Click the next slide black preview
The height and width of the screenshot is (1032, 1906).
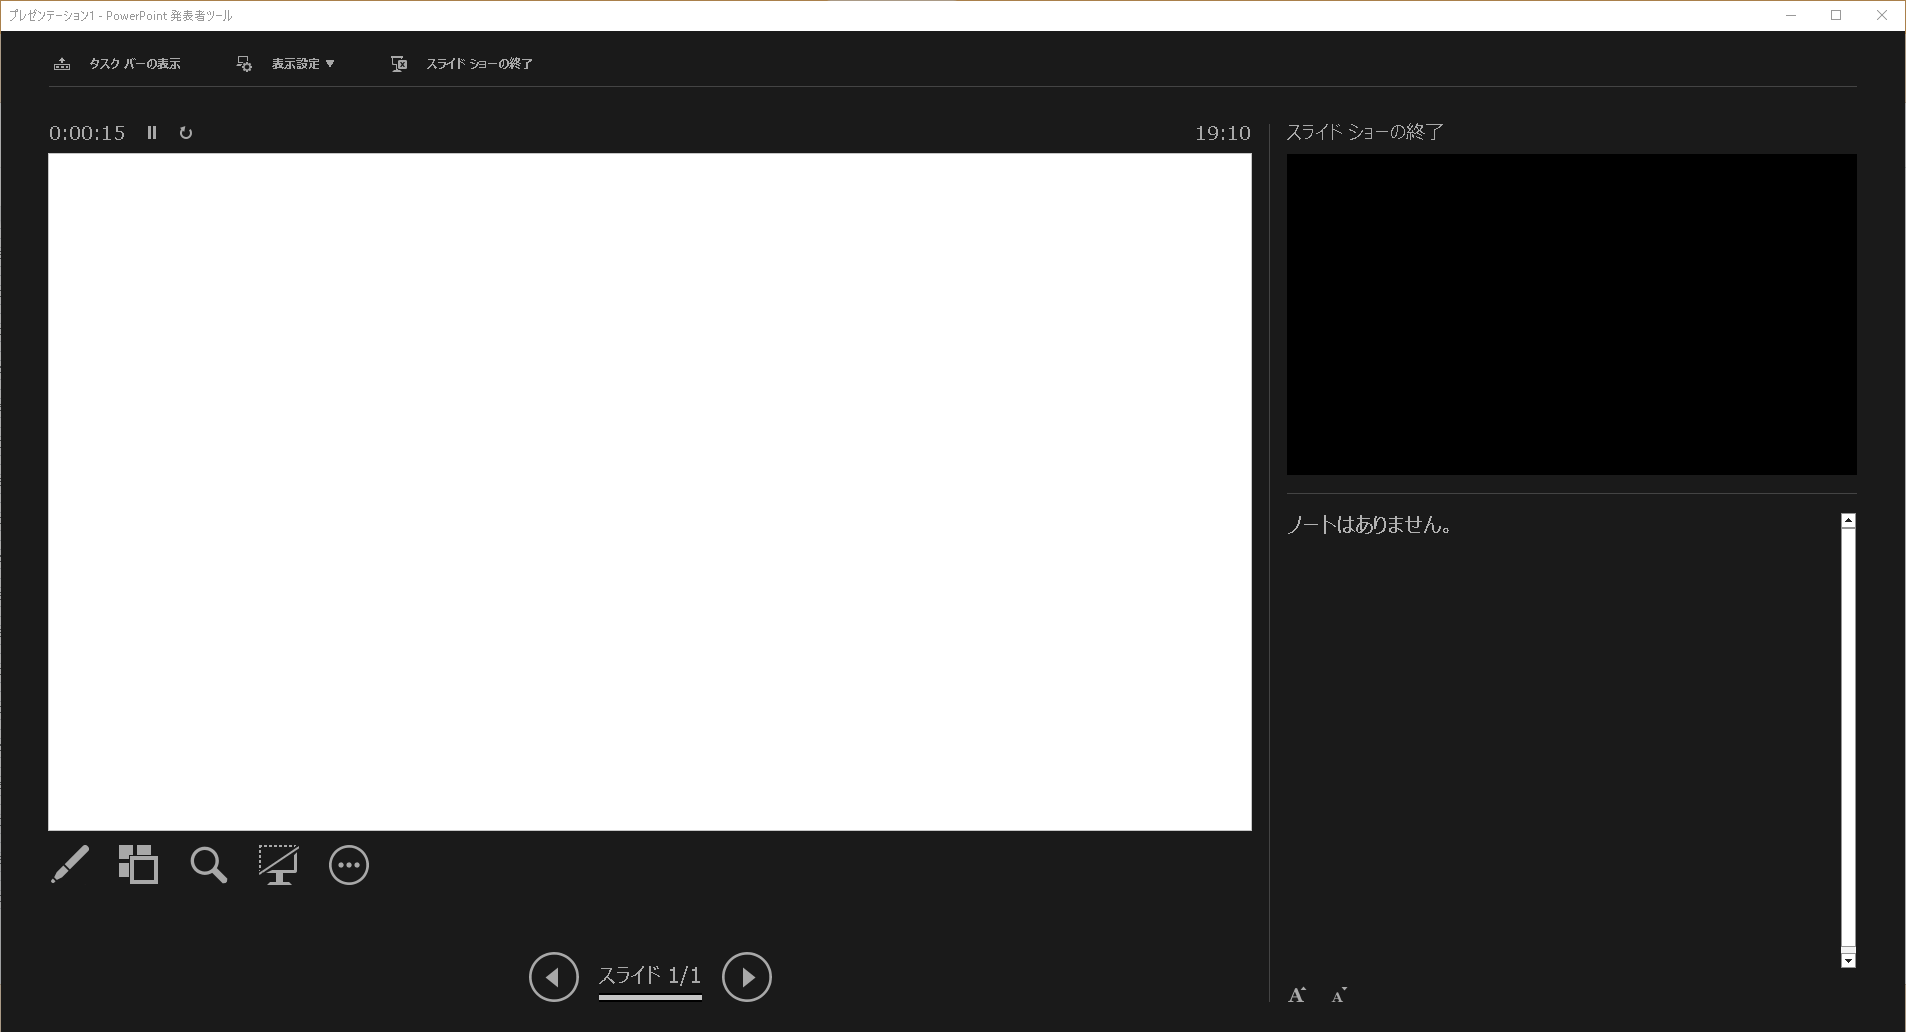(1572, 314)
